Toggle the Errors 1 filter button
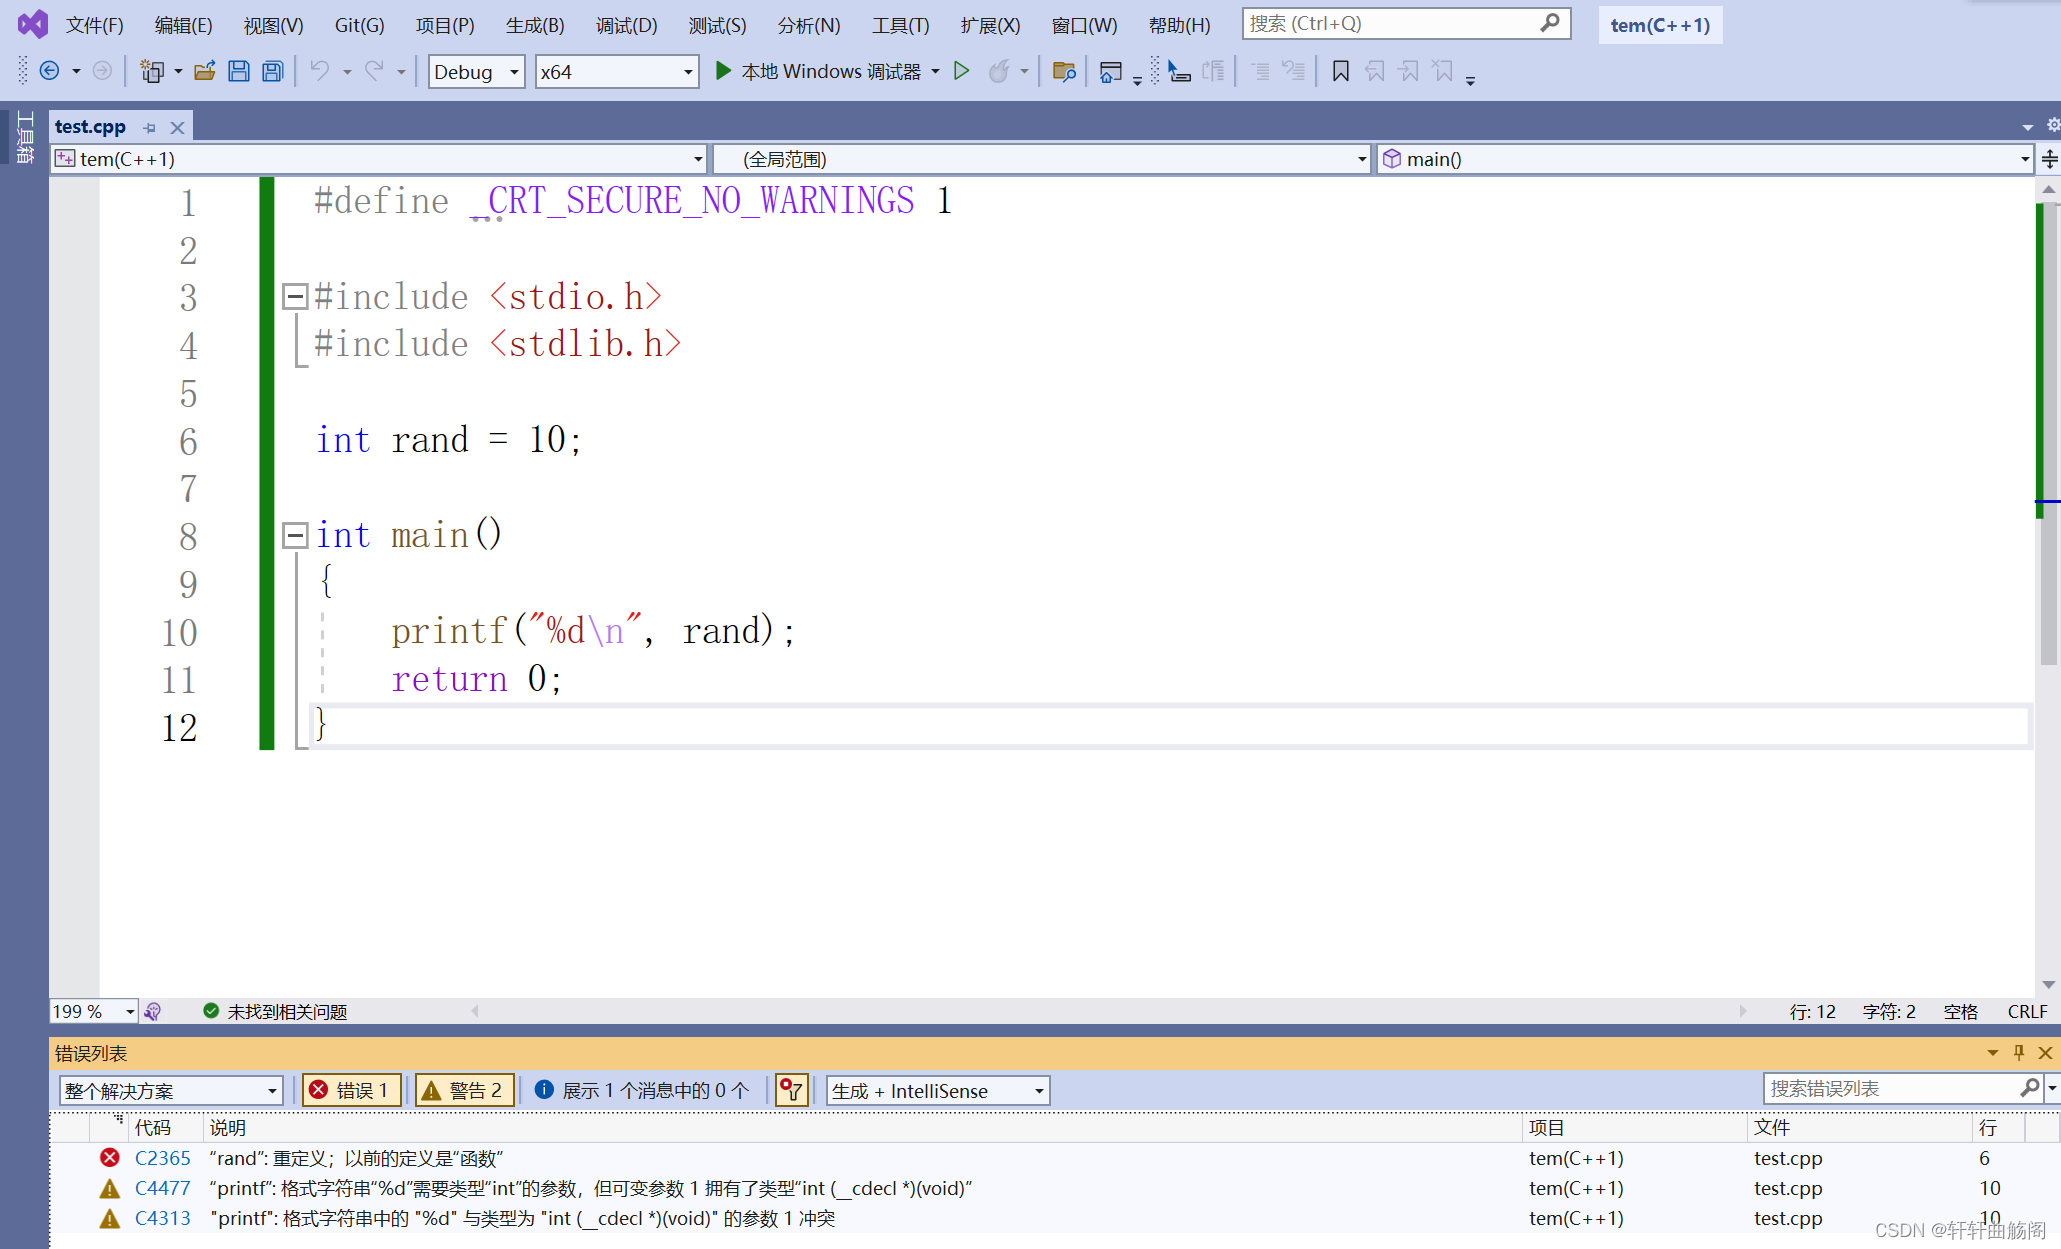The height and width of the screenshot is (1249, 2061). click(x=351, y=1090)
